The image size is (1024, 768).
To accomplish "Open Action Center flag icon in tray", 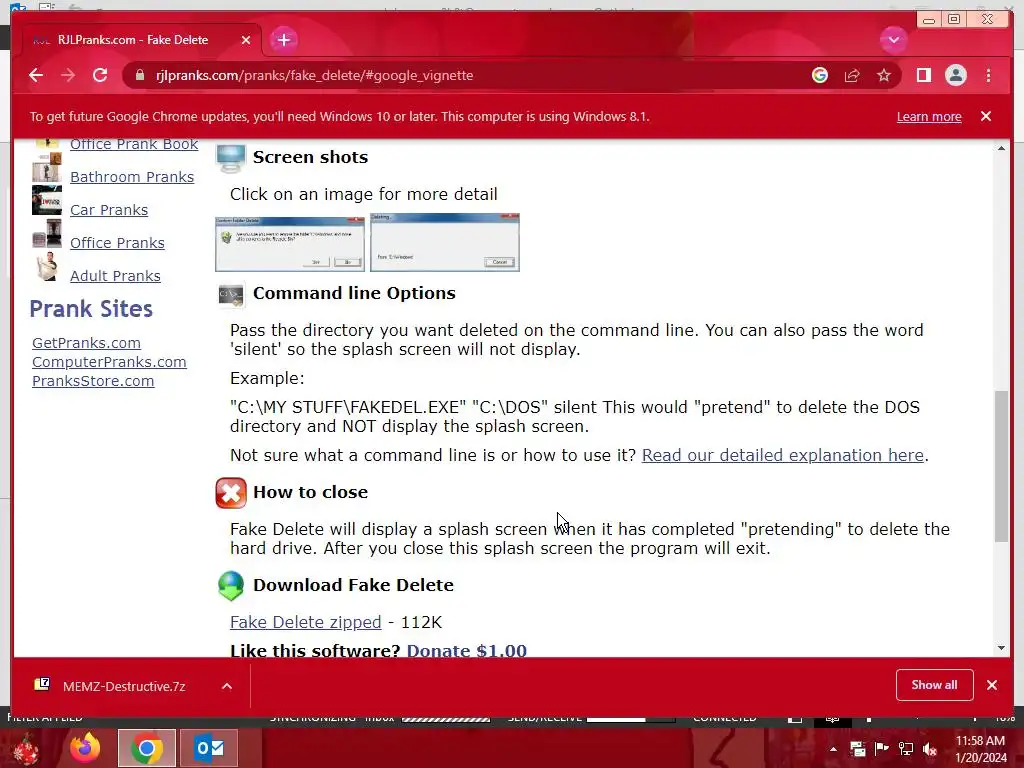I will [881, 749].
